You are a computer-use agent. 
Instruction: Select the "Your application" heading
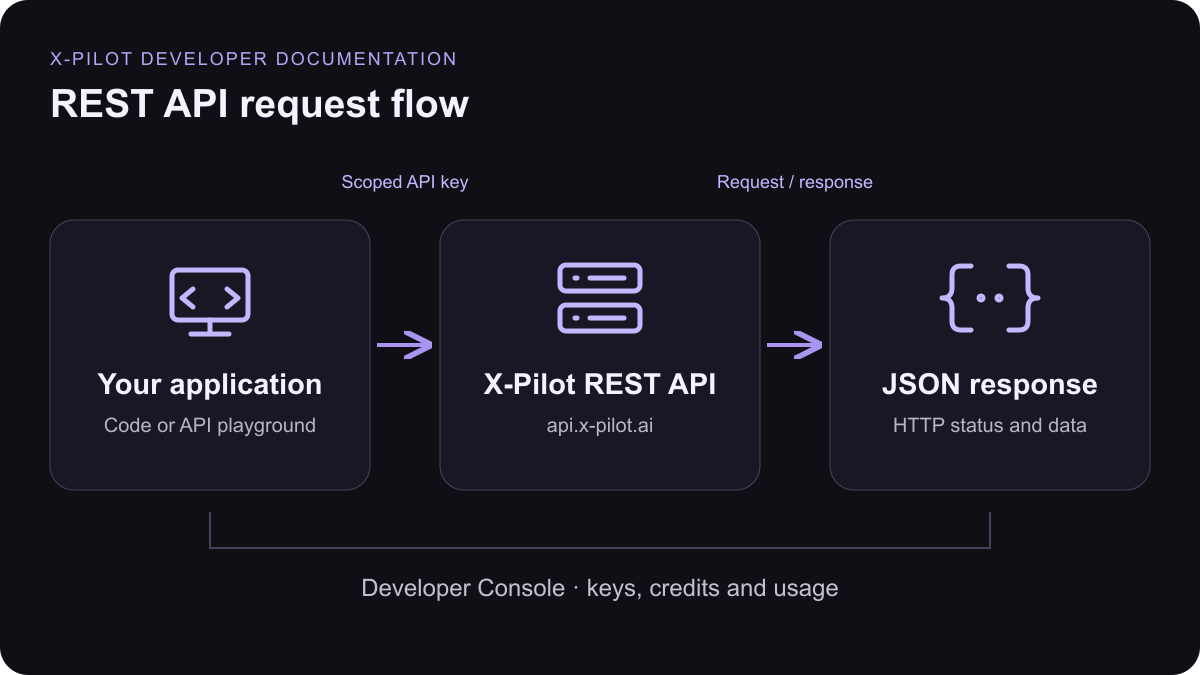tap(210, 385)
